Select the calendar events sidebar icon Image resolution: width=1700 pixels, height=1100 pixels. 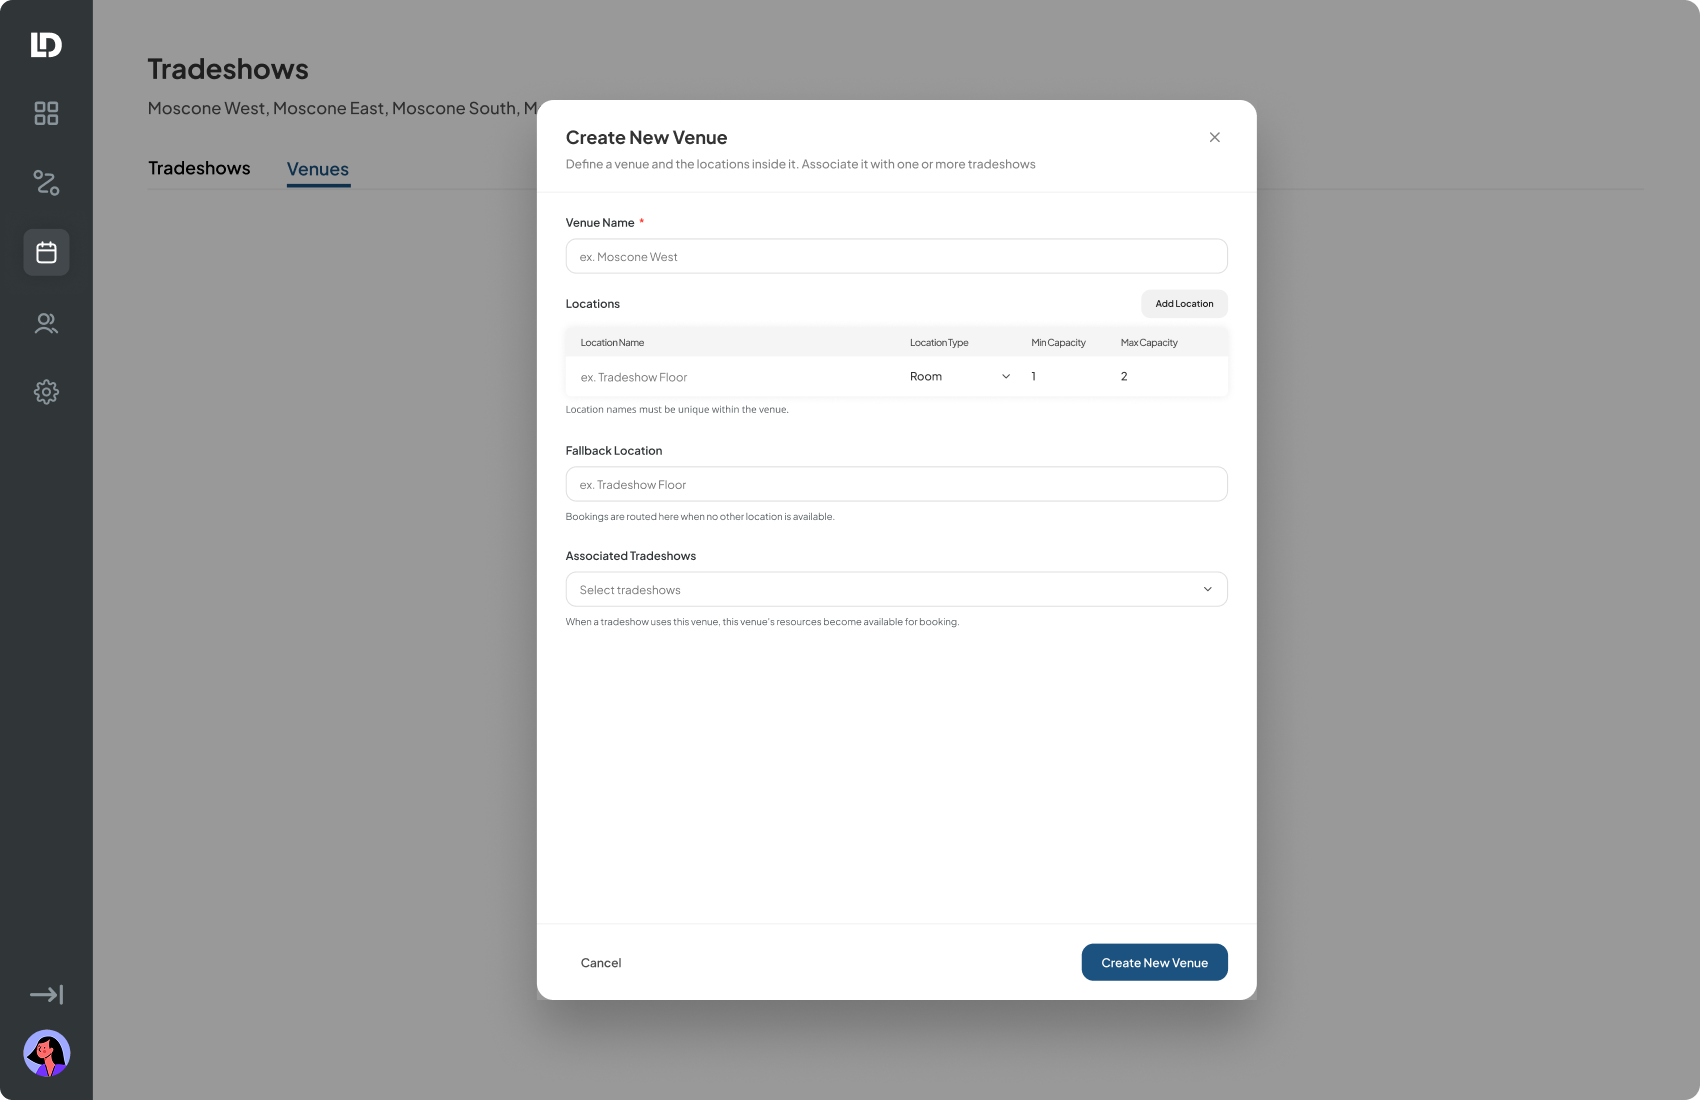click(x=46, y=252)
